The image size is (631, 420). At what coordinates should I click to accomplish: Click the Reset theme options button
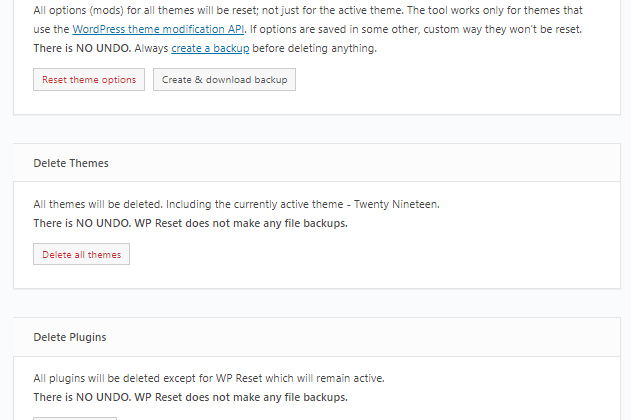tap(89, 80)
